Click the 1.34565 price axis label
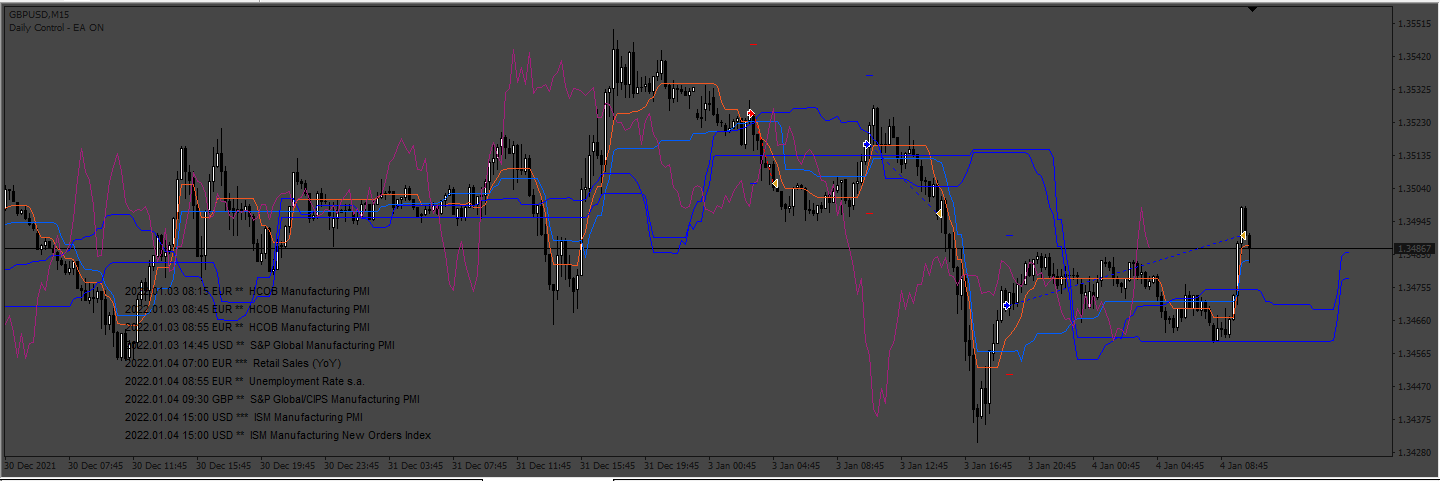Screen dimensions: 1440x481 [1415, 353]
